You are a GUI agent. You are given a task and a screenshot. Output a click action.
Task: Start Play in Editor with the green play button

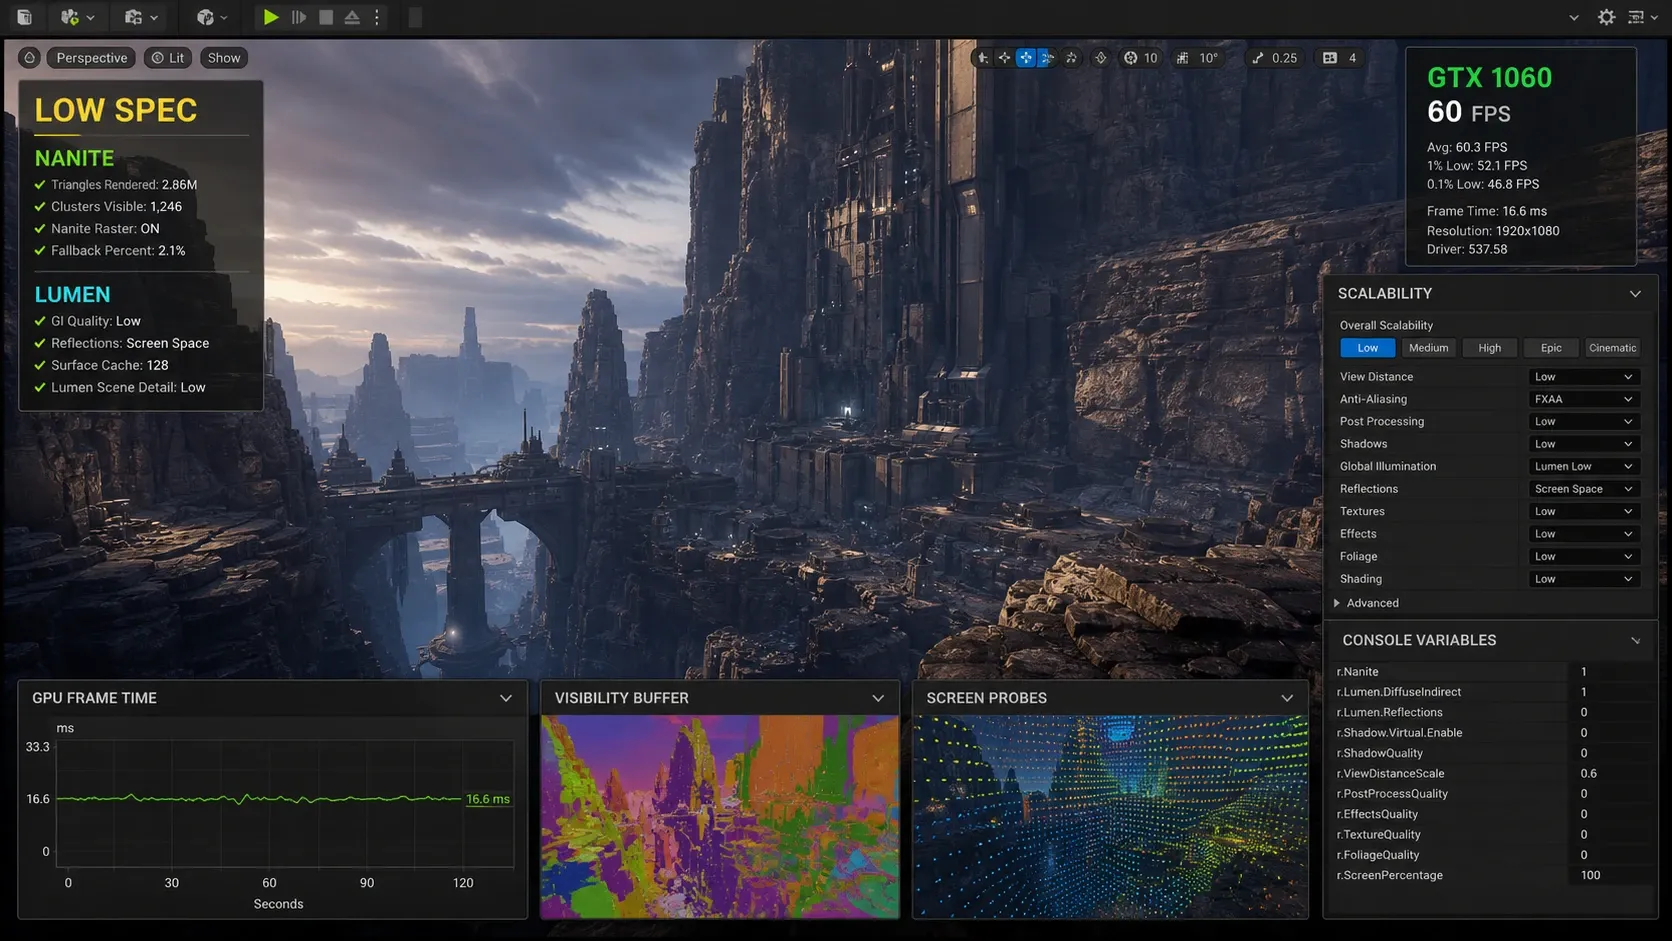tap(270, 17)
